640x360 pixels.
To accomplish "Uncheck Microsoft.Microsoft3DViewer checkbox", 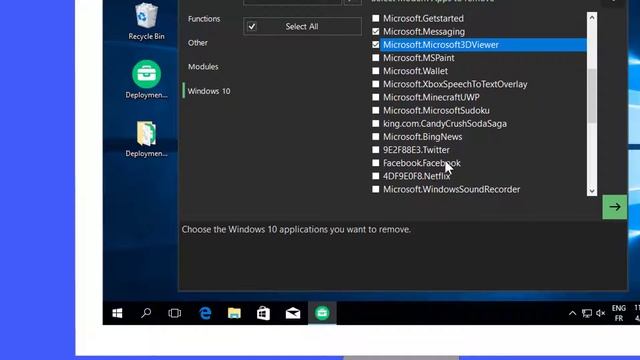I will coord(376,44).
